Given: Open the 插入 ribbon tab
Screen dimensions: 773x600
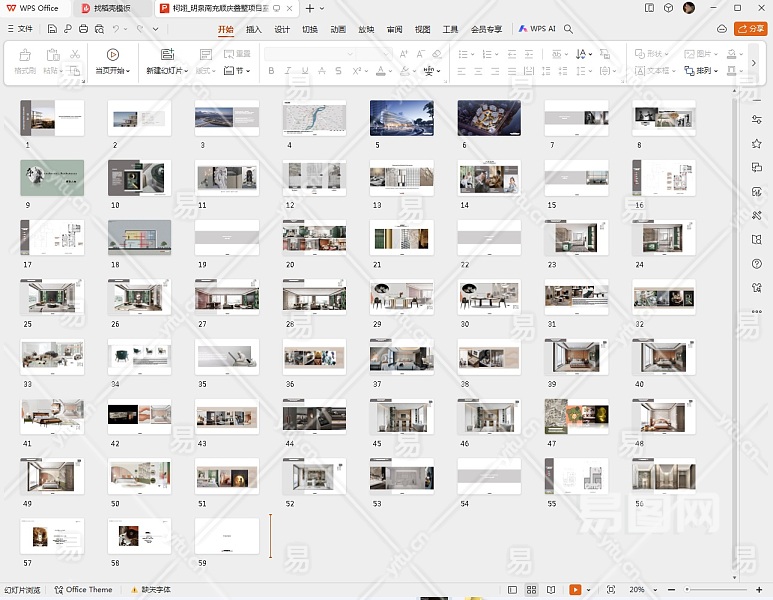Looking at the screenshot, I should click(x=254, y=29).
